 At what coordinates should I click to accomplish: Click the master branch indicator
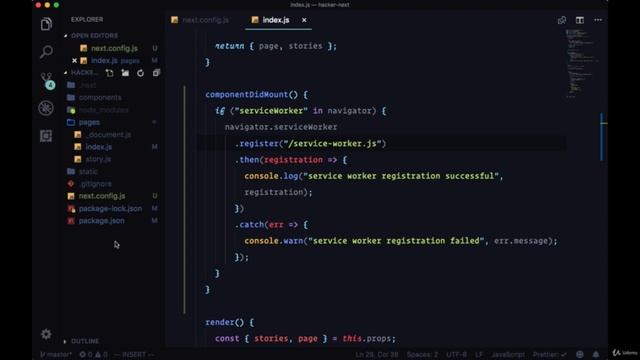click(56, 354)
